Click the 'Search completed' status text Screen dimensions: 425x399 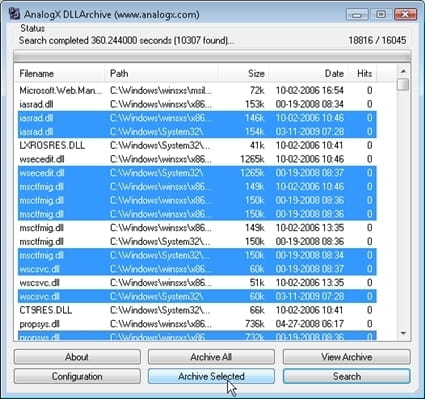click(x=126, y=41)
